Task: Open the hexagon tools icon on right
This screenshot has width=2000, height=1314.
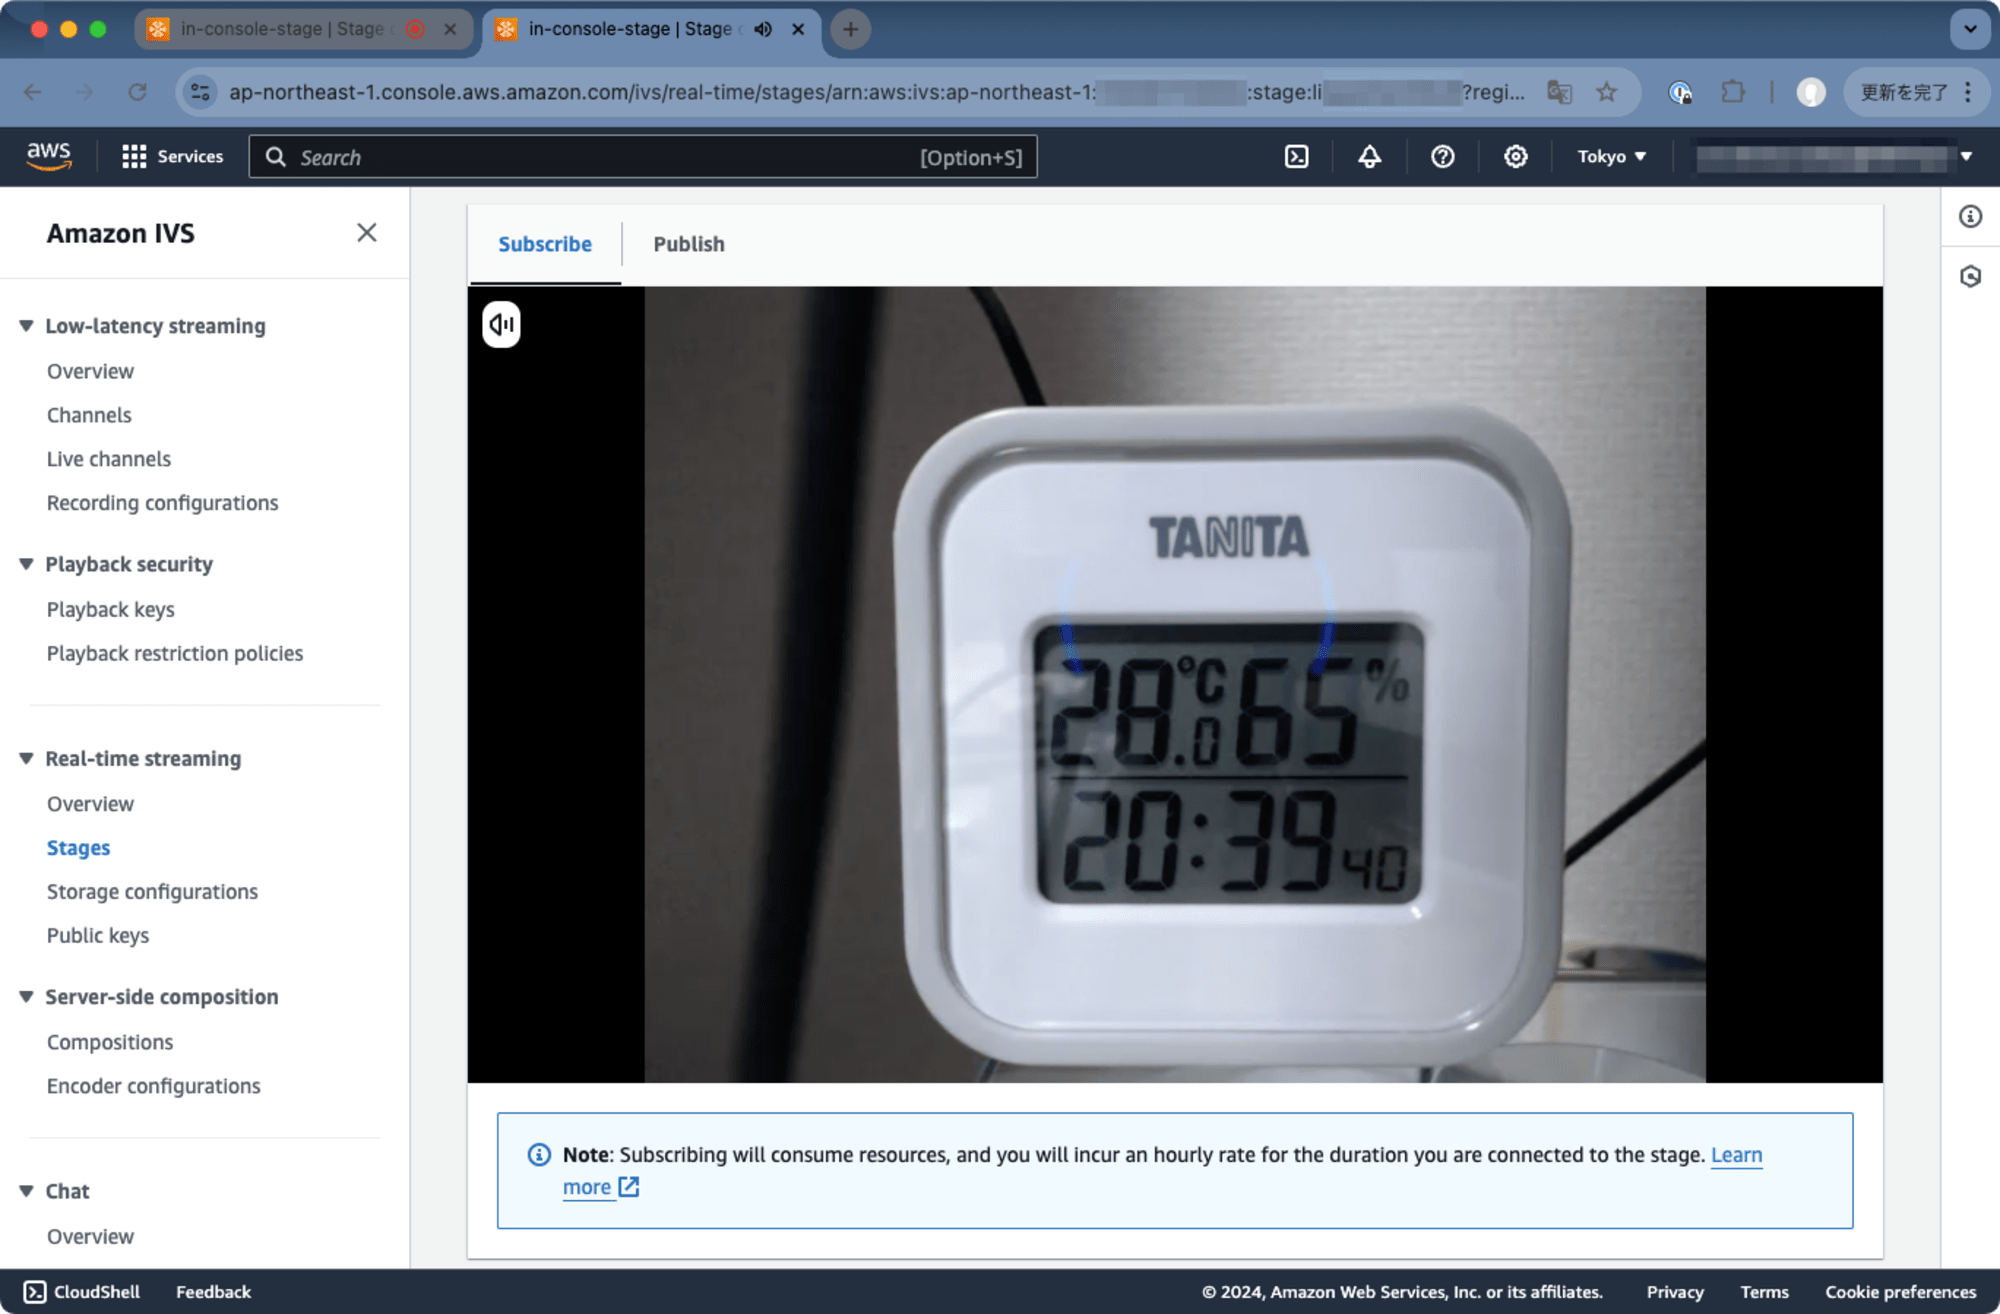Action: pyautogui.click(x=1970, y=276)
